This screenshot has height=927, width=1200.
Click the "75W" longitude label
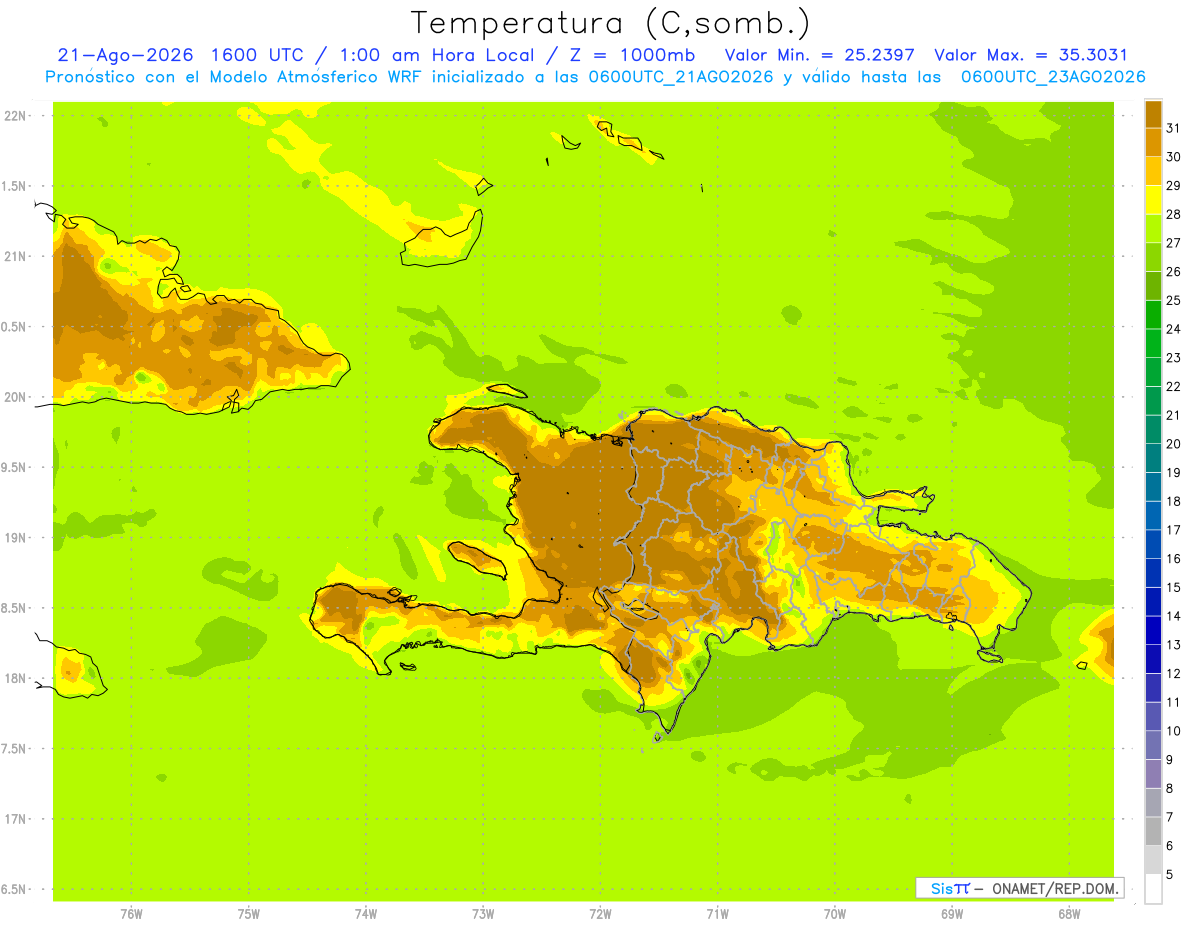coord(249,913)
